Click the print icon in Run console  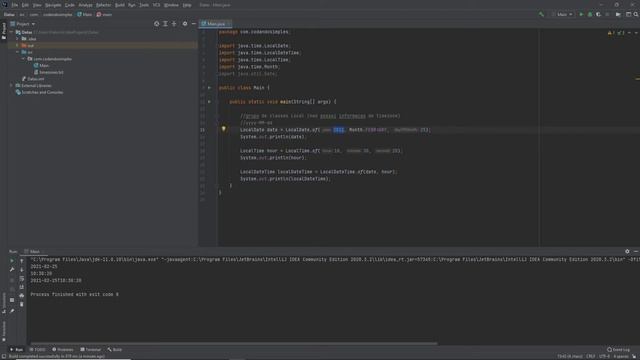pos(22,296)
